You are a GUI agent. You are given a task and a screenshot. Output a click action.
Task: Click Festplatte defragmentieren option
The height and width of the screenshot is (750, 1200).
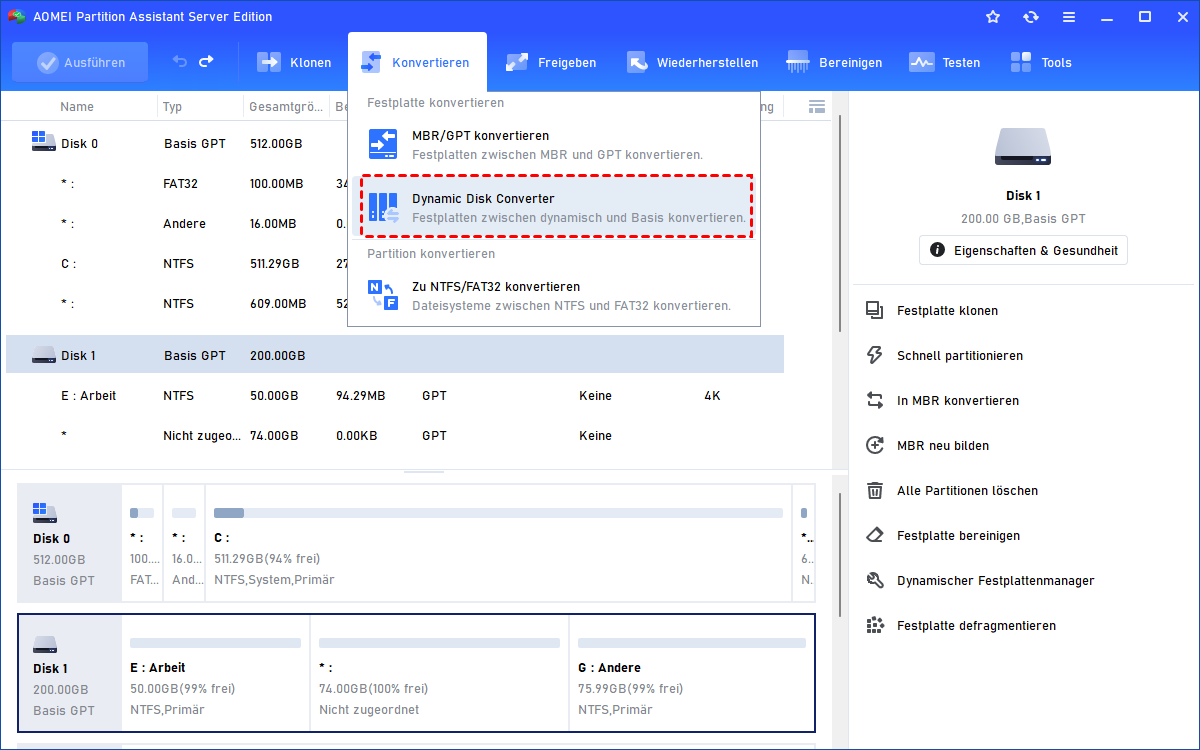tap(976, 626)
